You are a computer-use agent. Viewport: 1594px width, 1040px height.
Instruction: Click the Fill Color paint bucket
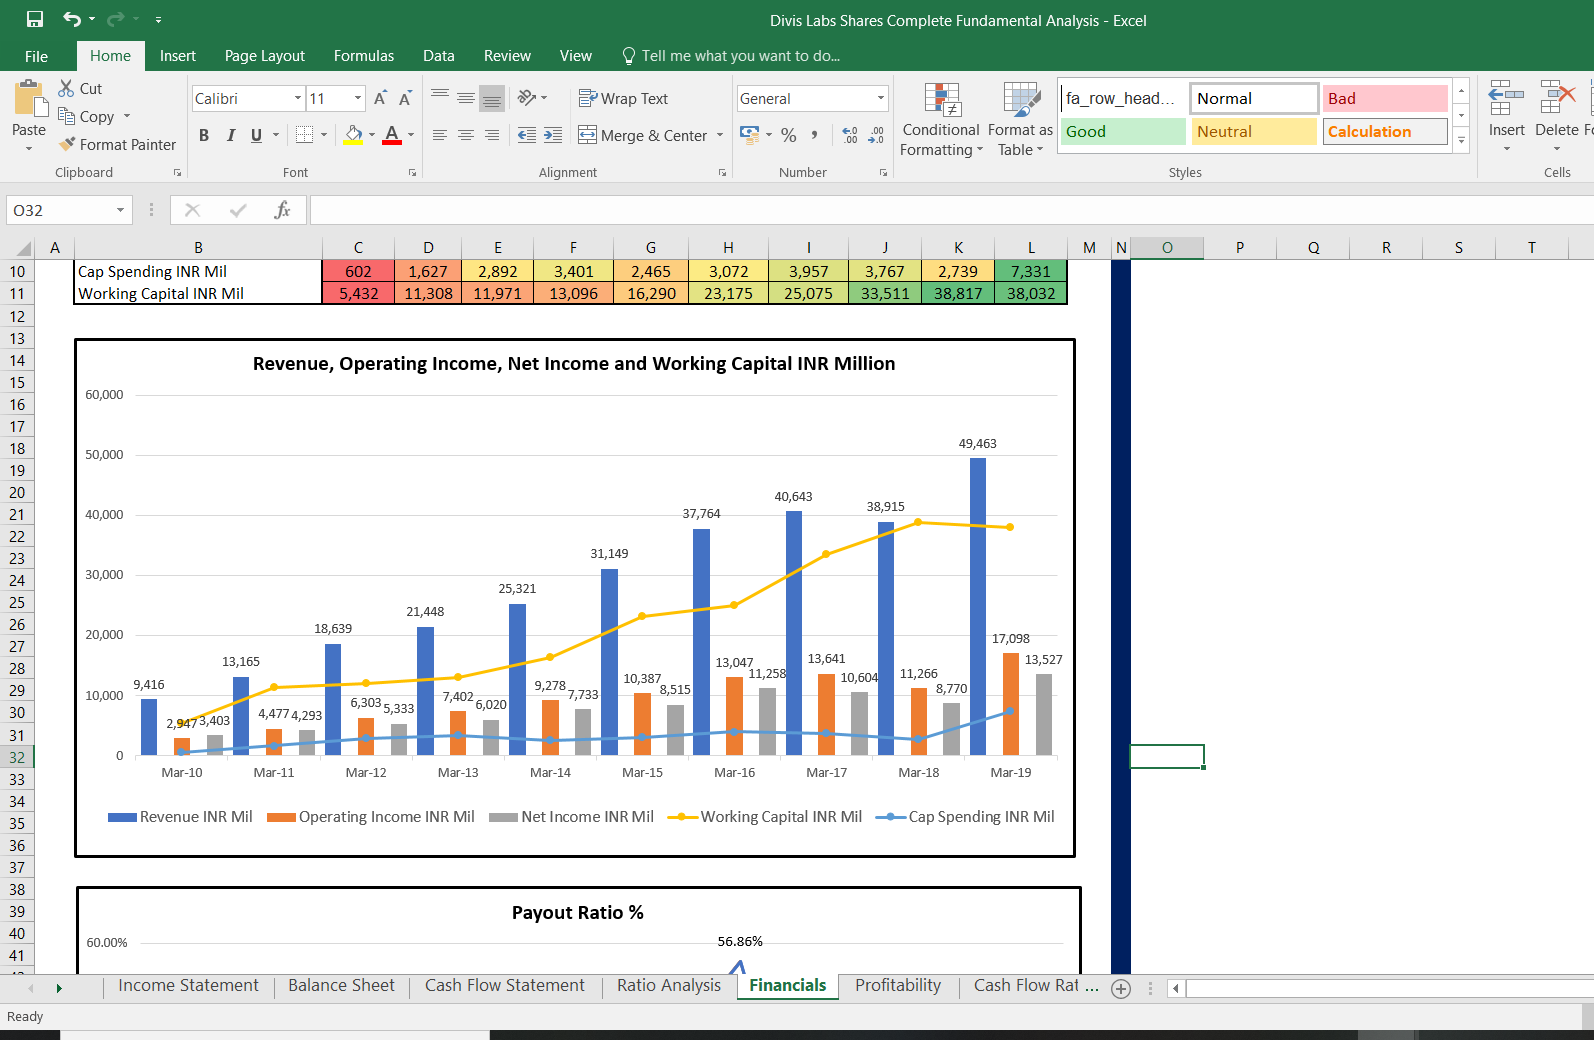[x=353, y=134]
